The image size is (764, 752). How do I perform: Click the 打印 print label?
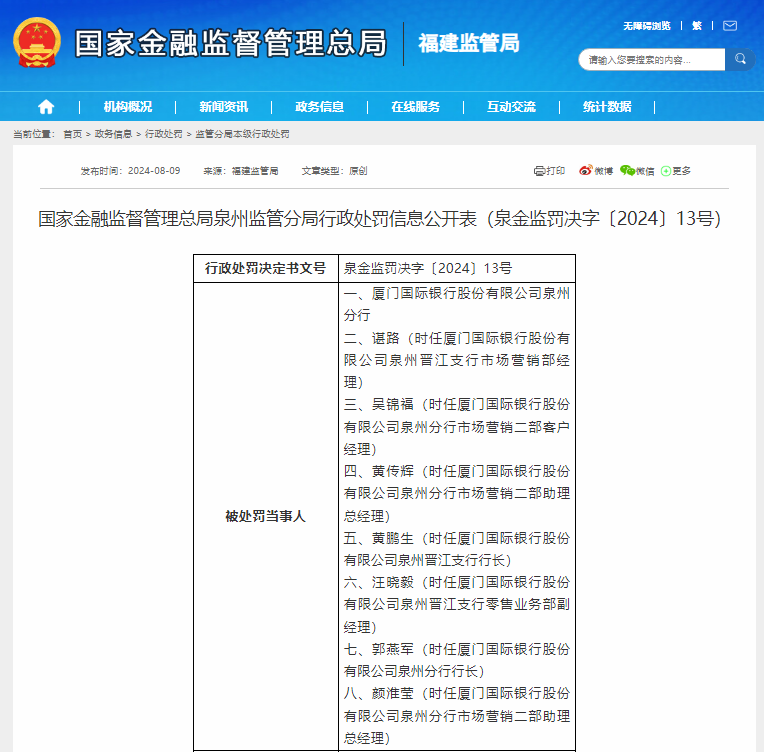[555, 171]
